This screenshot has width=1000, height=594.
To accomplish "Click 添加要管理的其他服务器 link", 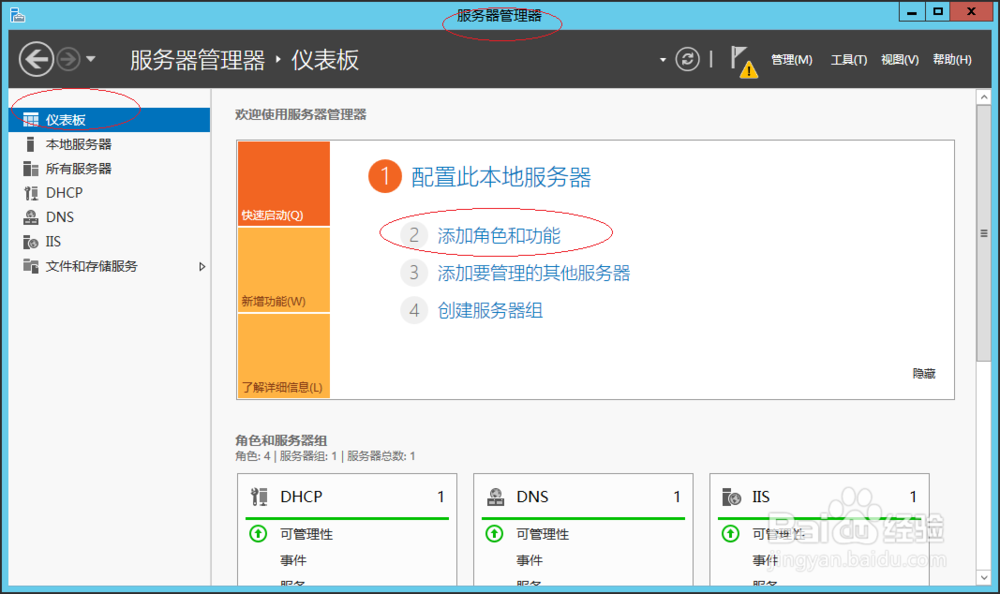I will tap(534, 273).
